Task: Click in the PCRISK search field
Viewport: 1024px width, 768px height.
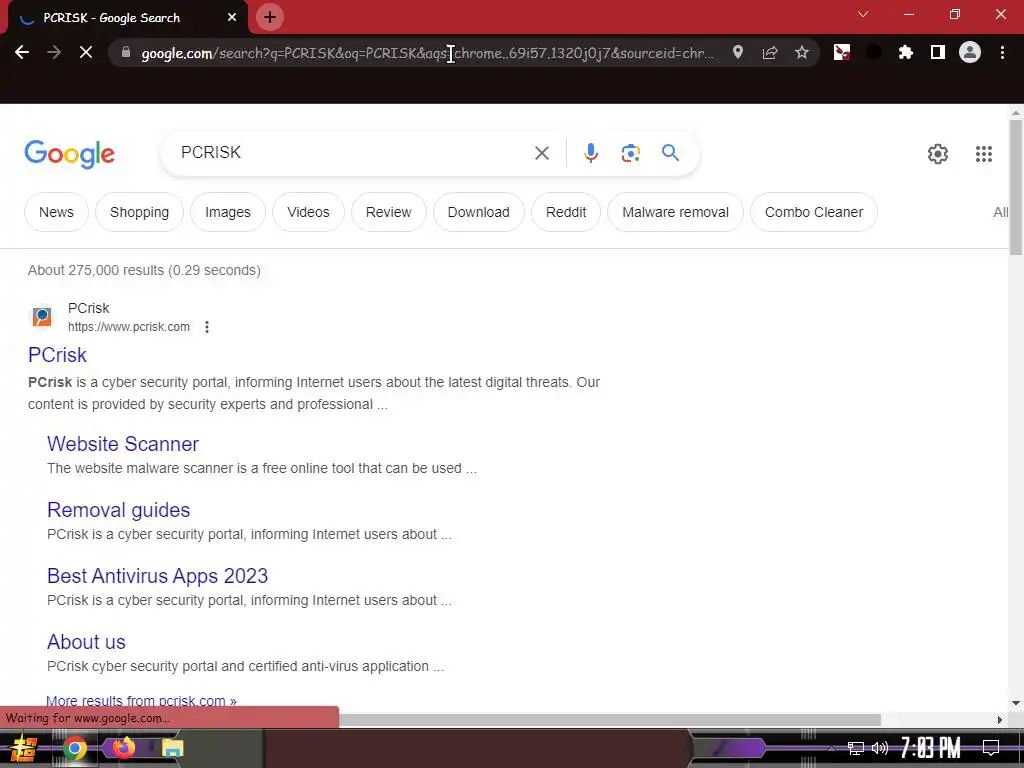Action: point(353,153)
